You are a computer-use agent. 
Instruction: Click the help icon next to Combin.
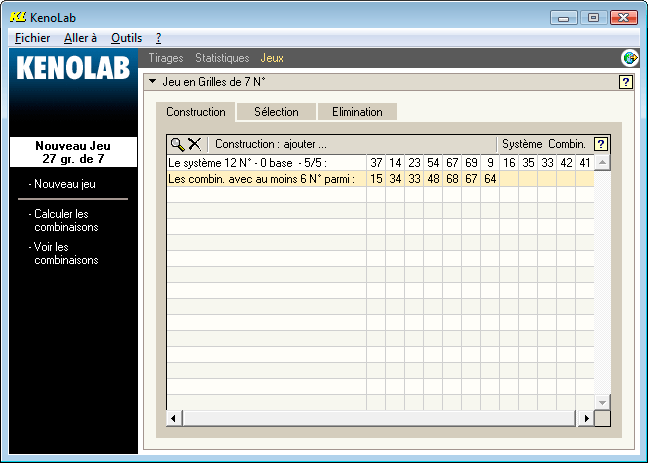pyautogui.click(x=601, y=144)
